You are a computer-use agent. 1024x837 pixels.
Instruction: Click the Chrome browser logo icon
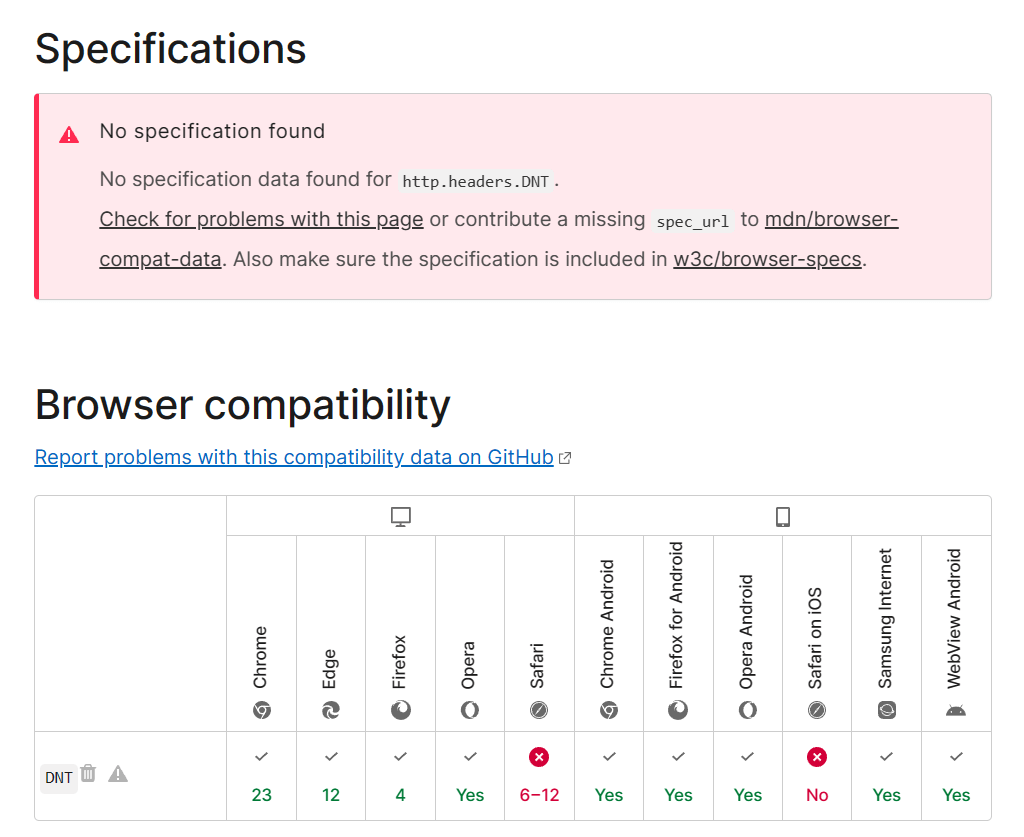pos(261,710)
